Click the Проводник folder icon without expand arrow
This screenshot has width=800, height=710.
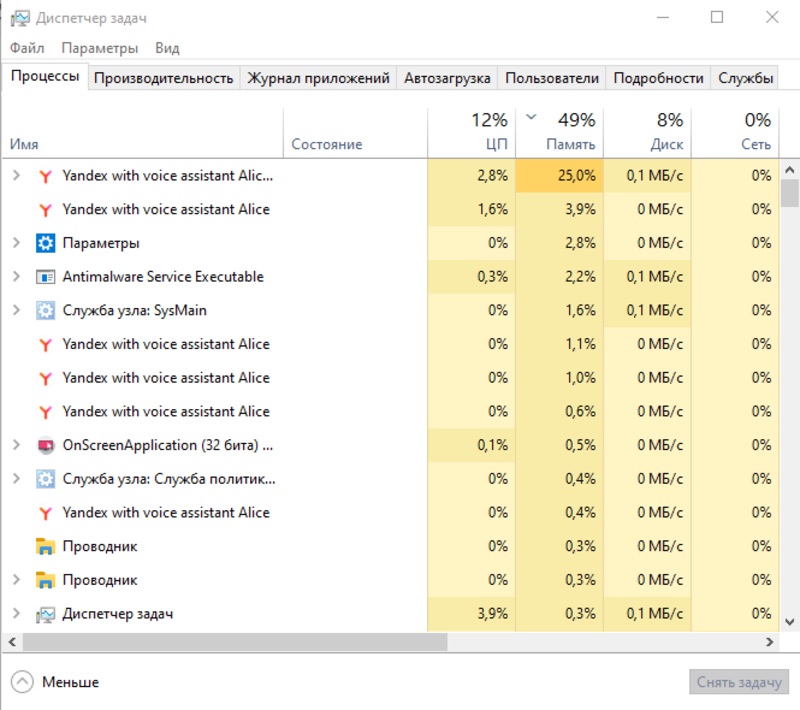pyautogui.click(x=45, y=546)
